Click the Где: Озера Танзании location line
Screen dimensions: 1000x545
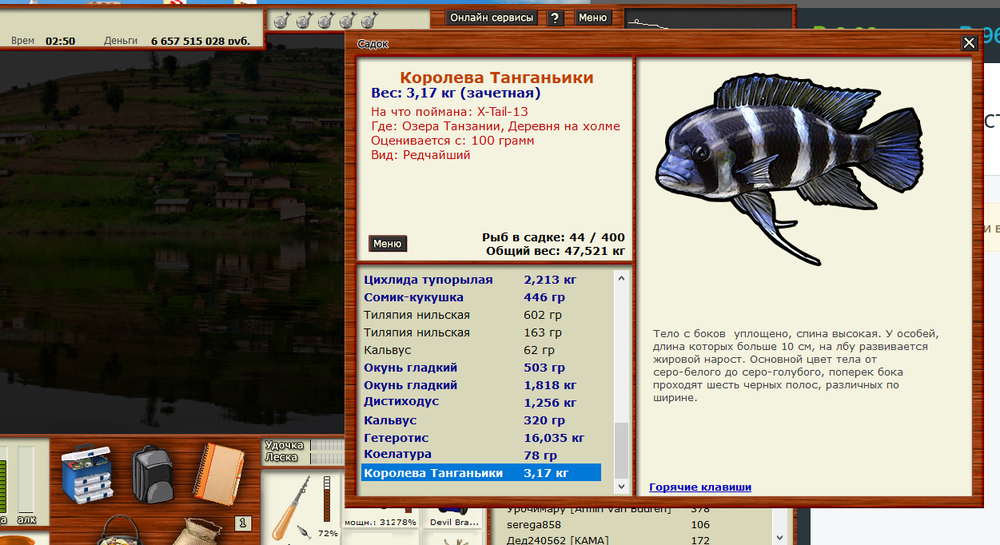click(x=495, y=126)
